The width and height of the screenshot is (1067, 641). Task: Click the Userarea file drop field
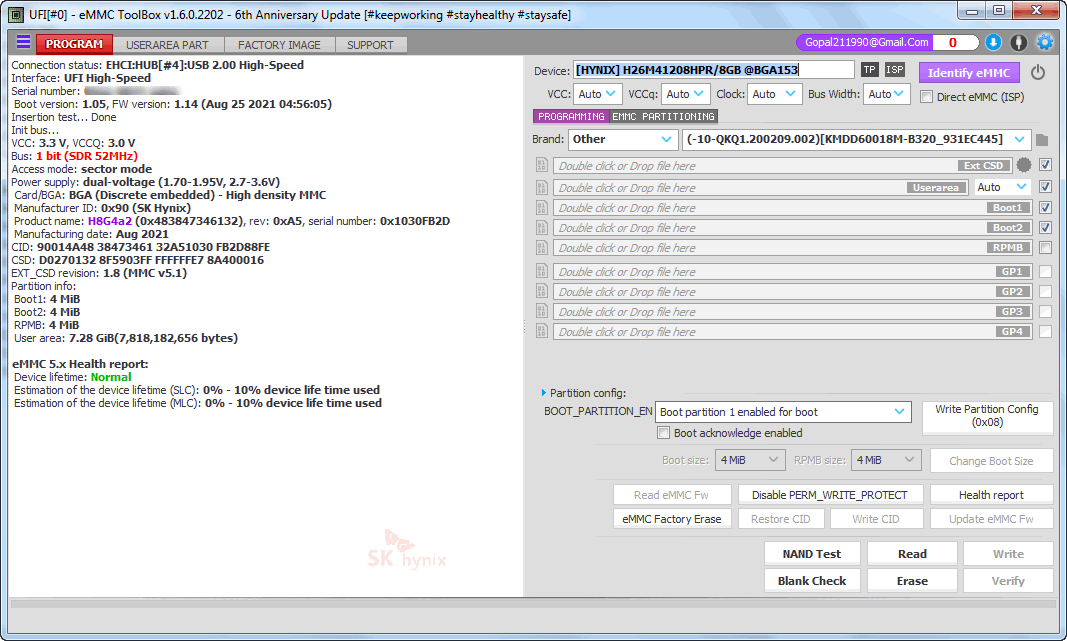click(x=760, y=187)
